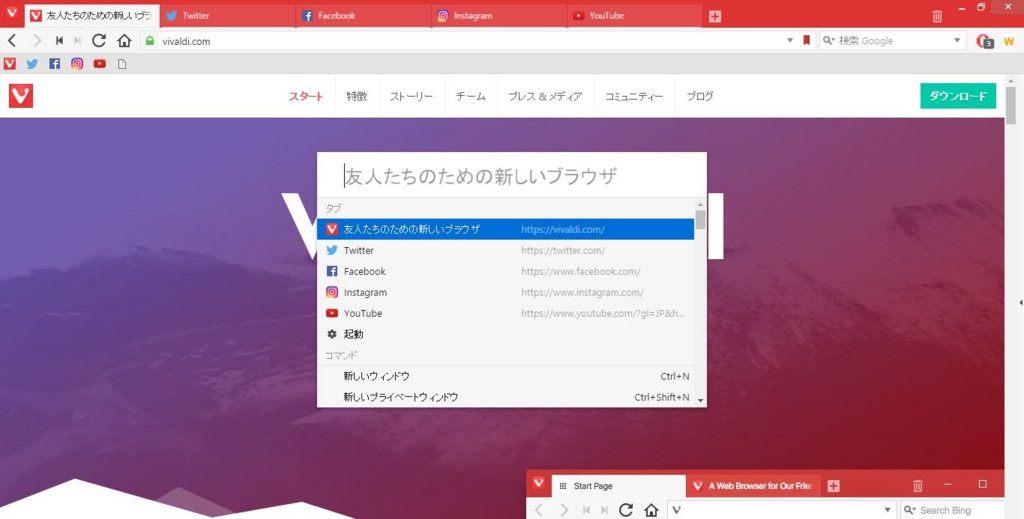Click the quick command input field

coord(511,175)
